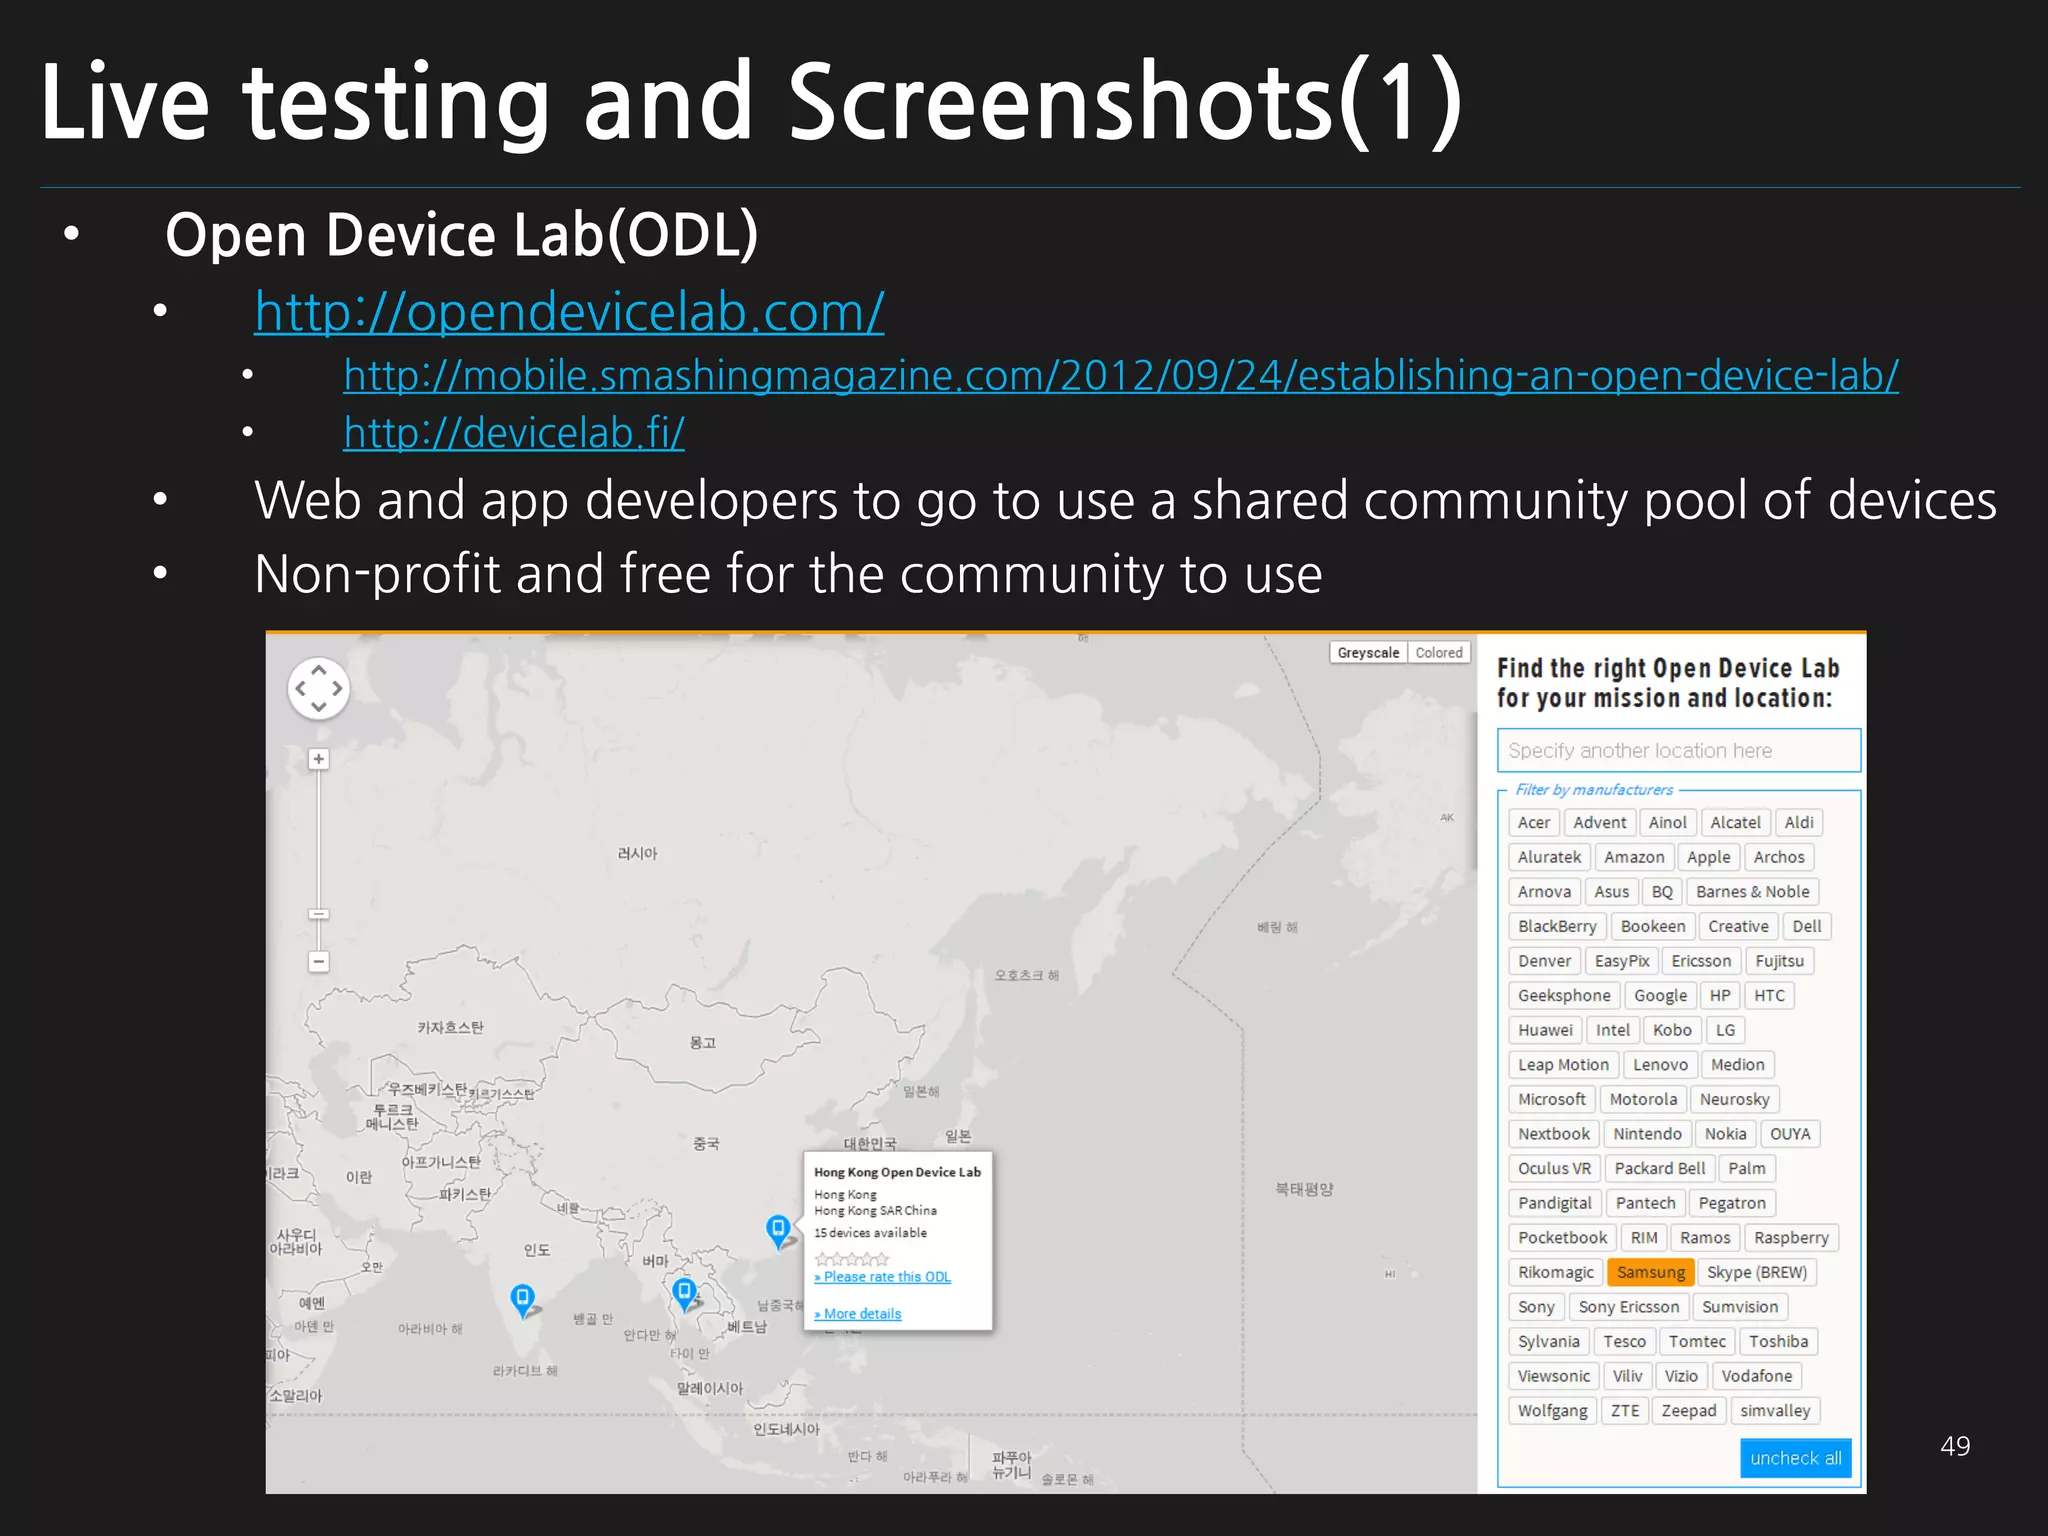This screenshot has width=2048, height=1536.
Task: Toggle the OUYA manufacturer filter
Action: (1790, 1134)
